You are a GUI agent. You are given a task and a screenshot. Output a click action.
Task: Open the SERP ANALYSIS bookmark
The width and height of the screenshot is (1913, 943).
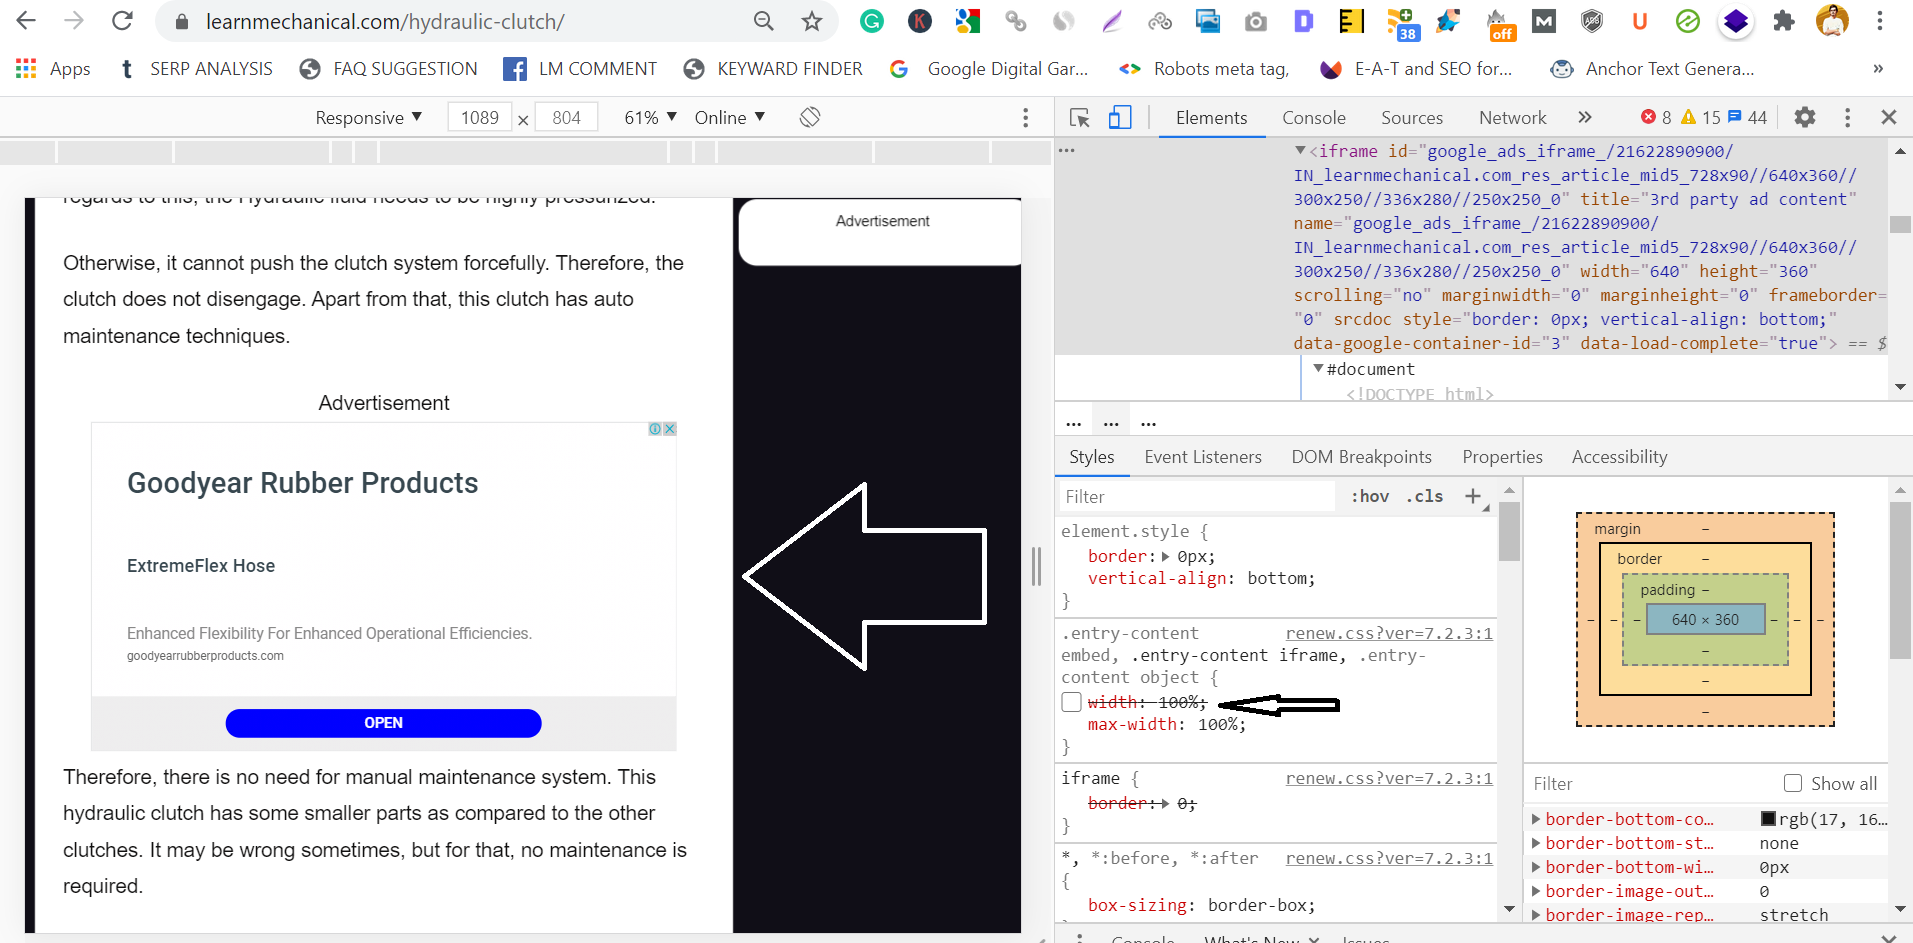tap(196, 69)
